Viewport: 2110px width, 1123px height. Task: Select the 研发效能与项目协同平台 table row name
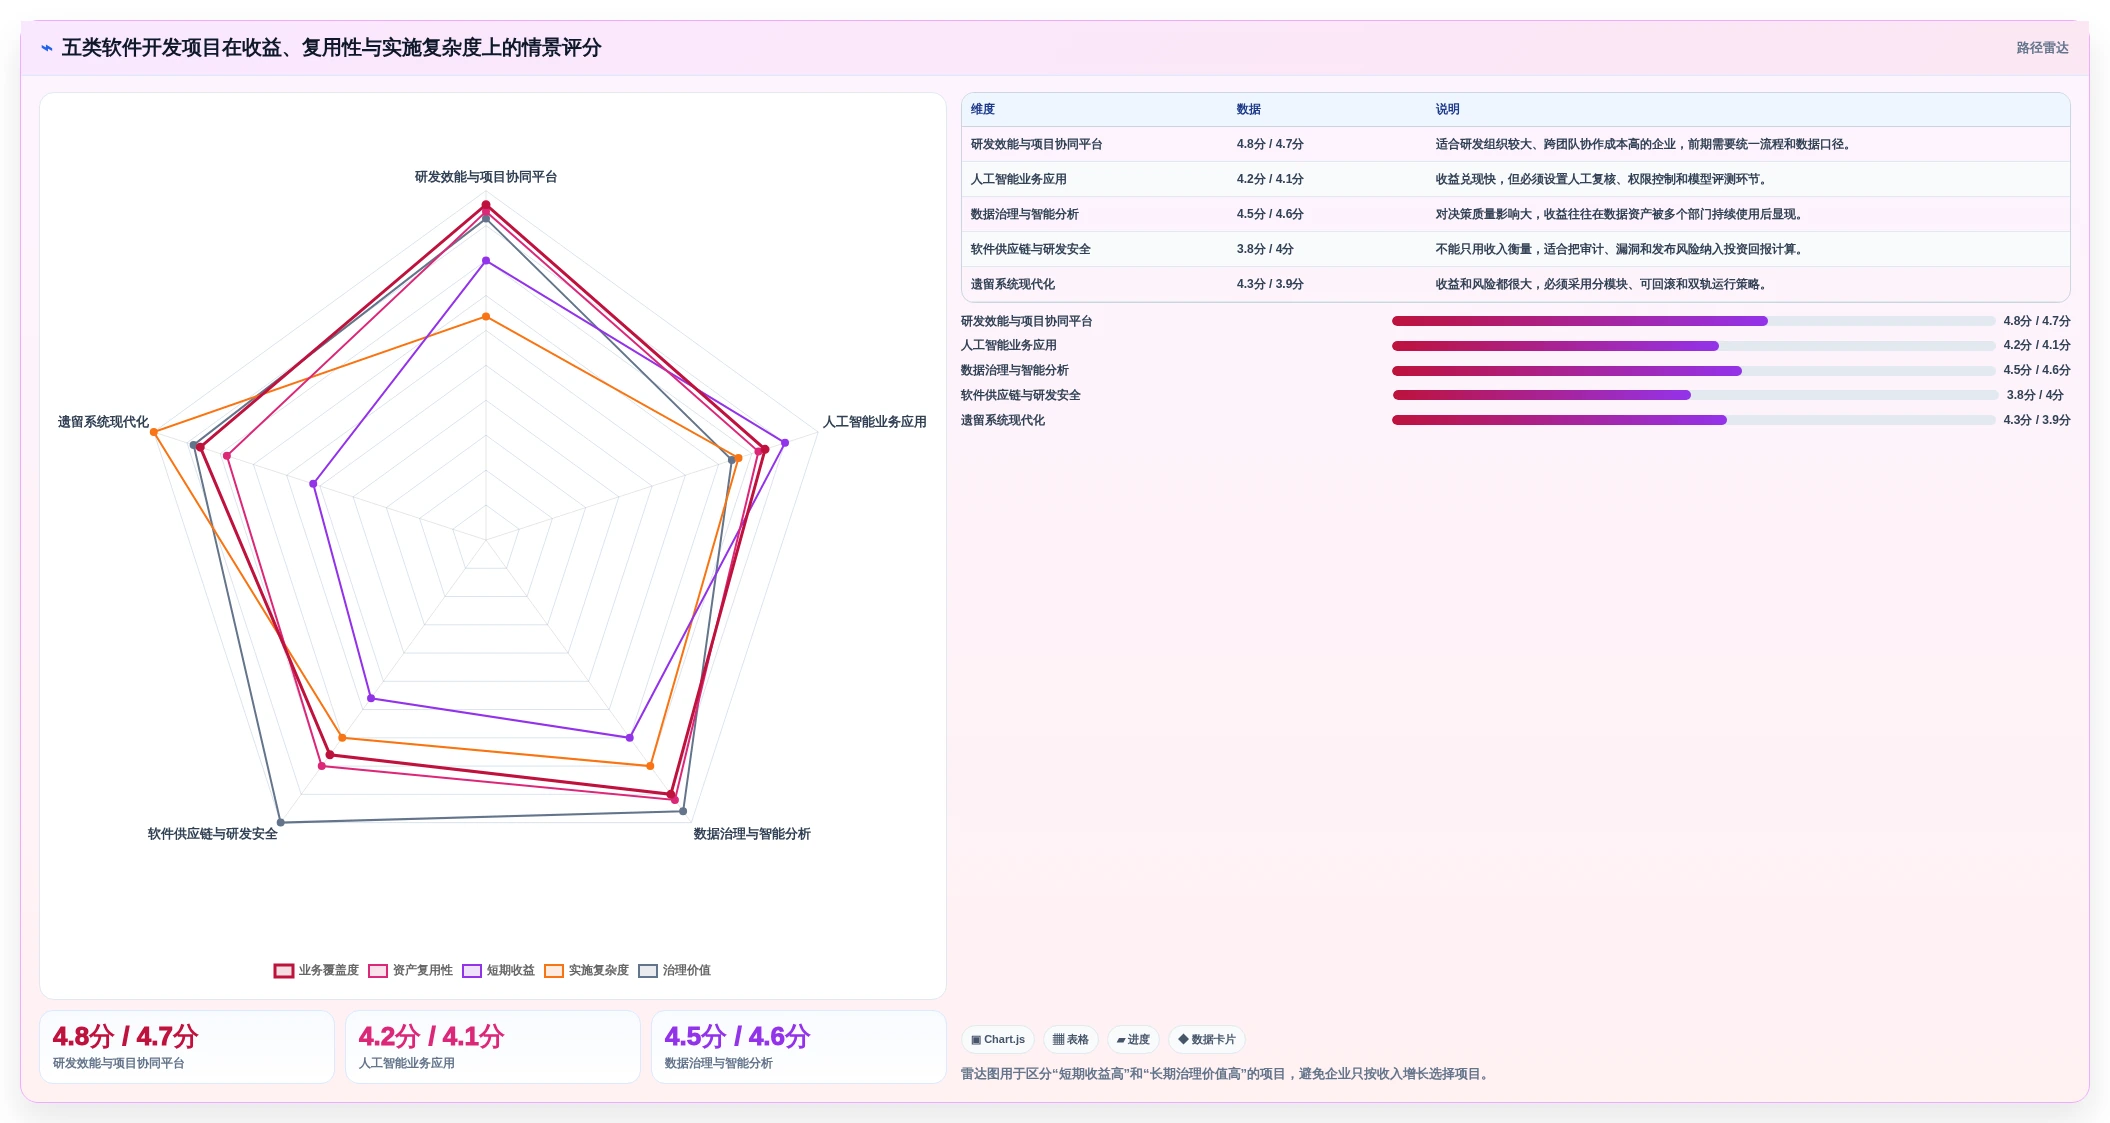click(1036, 144)
